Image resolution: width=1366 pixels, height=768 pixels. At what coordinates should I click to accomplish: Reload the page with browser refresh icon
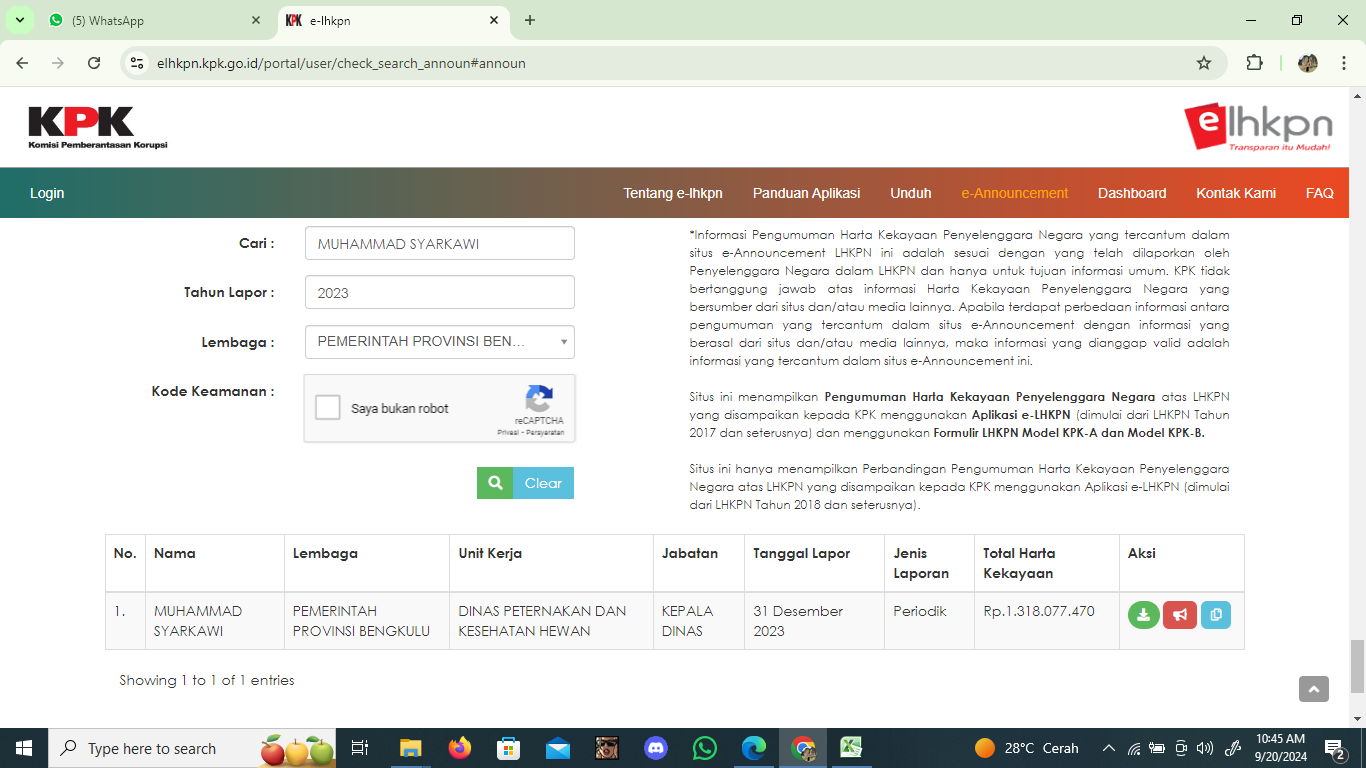tap(94, 63)
